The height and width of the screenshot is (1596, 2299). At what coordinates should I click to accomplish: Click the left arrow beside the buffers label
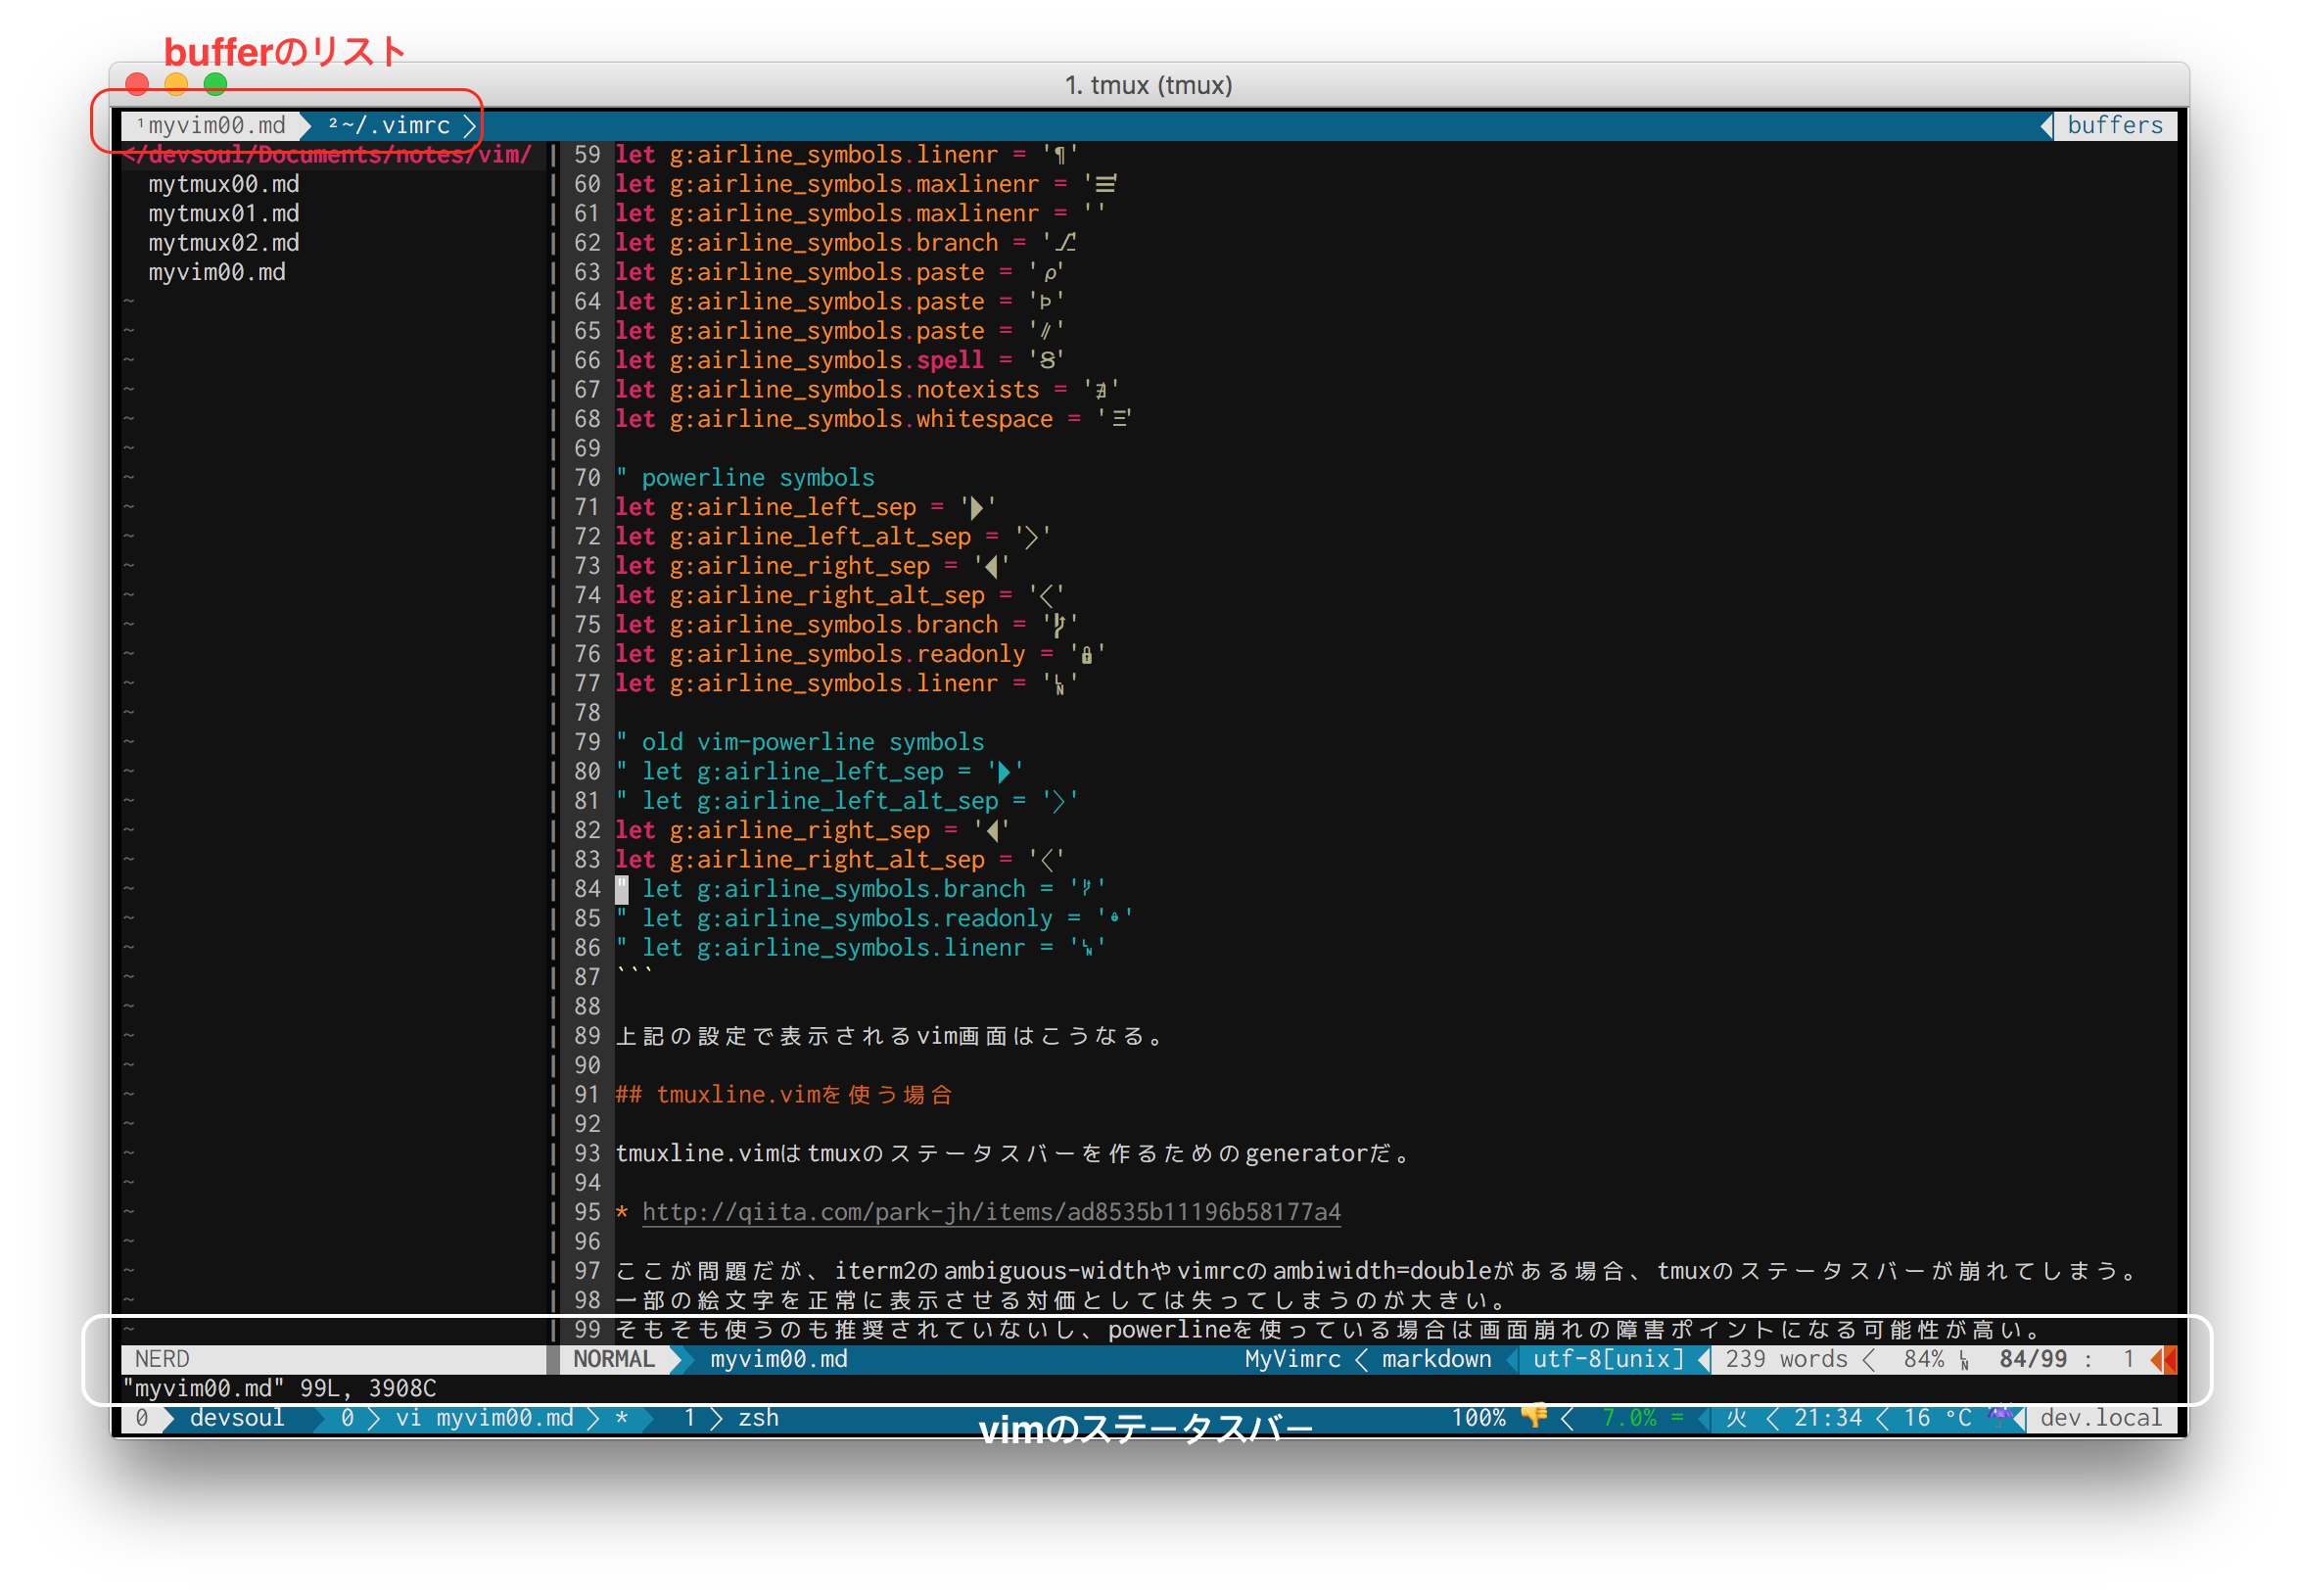pos(2046,124)
